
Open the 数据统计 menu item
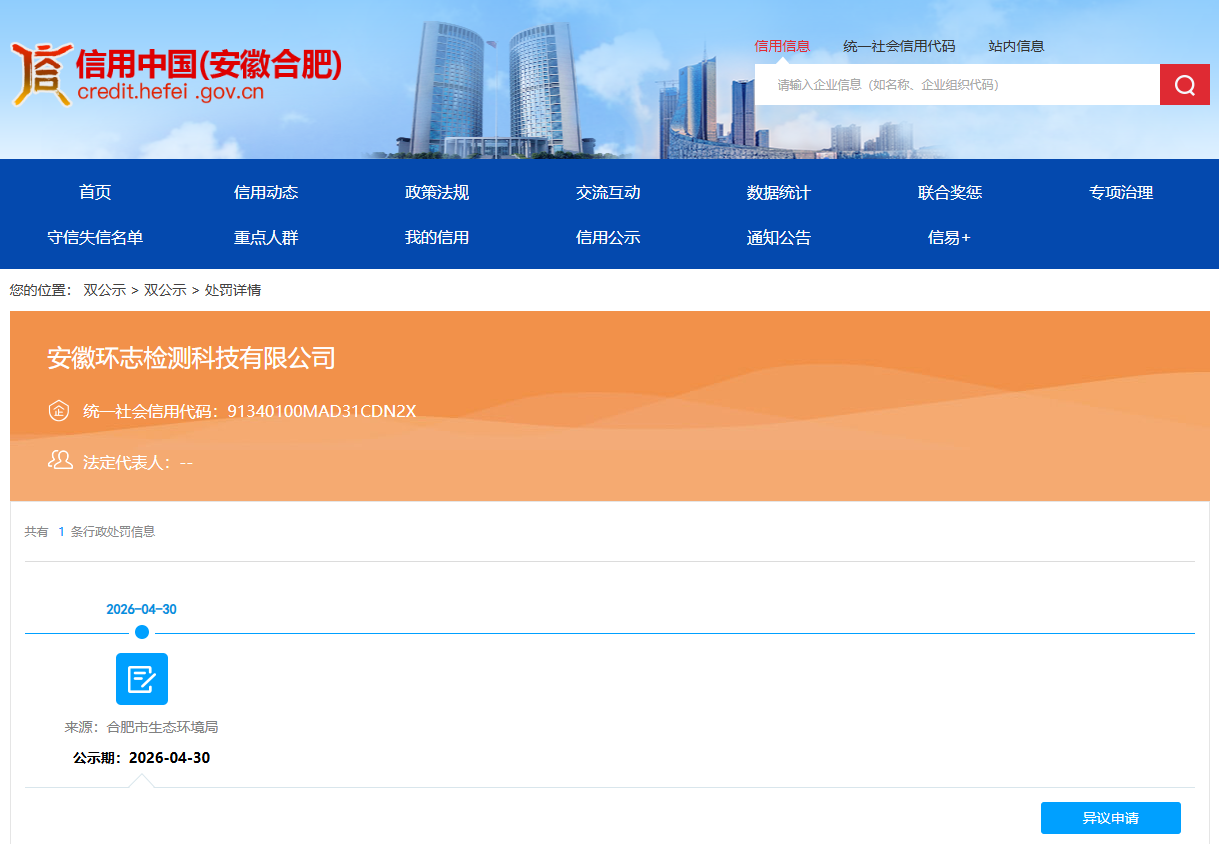click(779, 193)
